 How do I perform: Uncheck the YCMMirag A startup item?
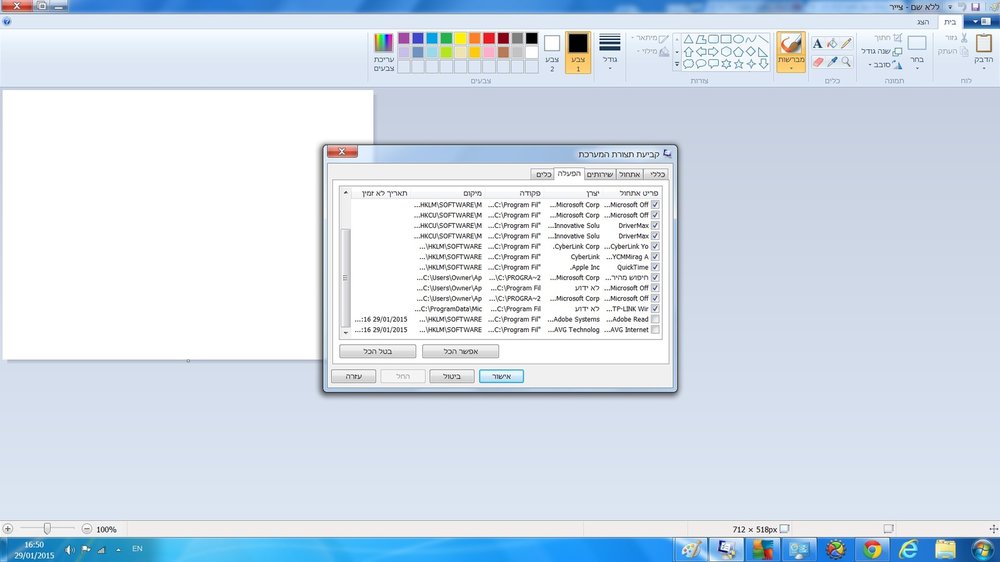click(x=655, y=256)
